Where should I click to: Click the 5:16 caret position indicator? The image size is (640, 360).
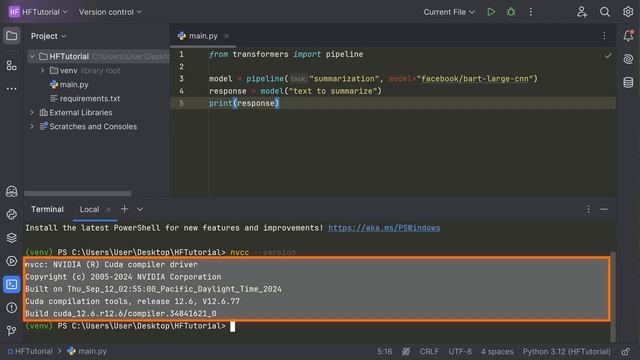(384, 351)
